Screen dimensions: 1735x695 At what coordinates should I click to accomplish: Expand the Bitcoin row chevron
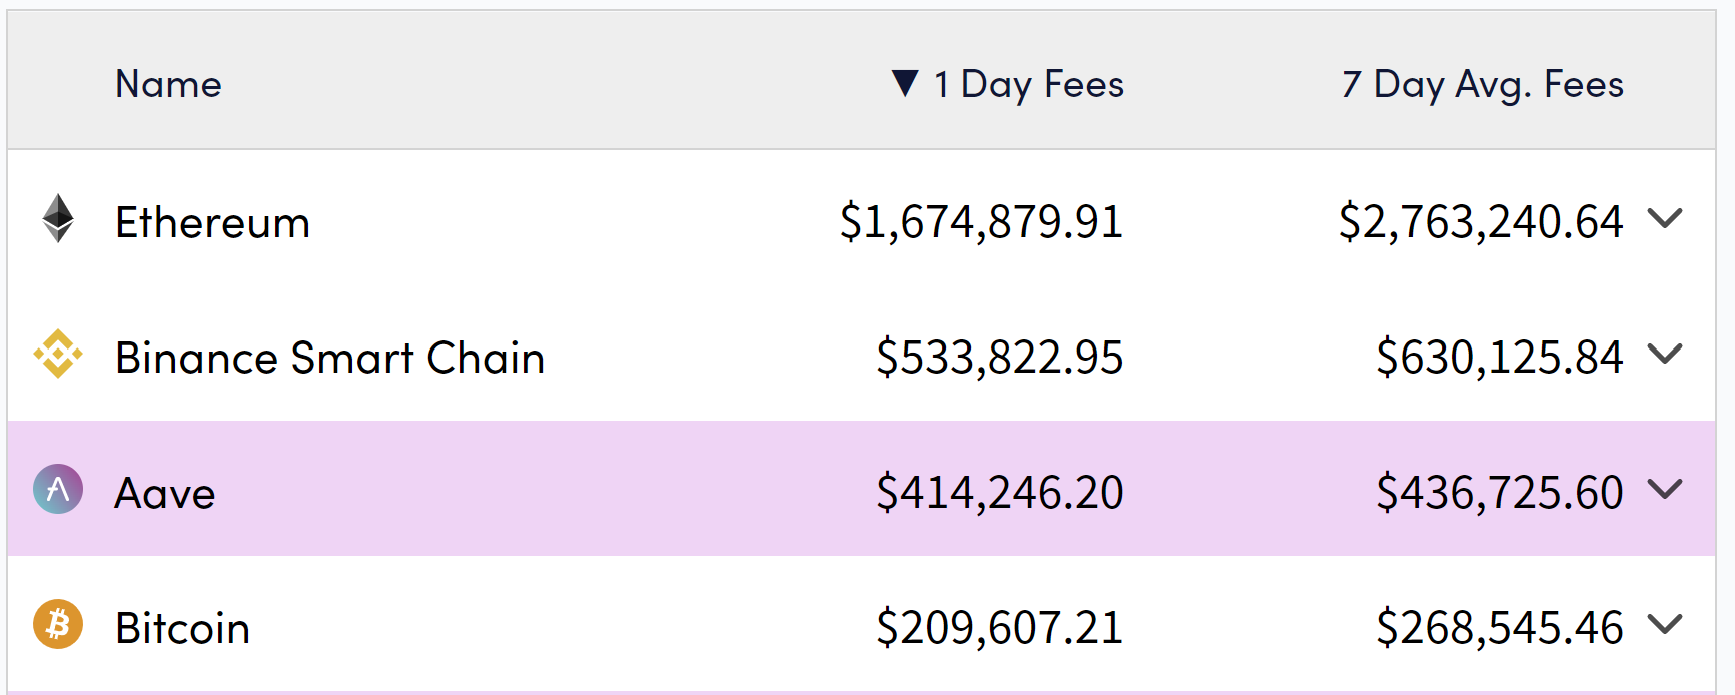click(1665, 624)
